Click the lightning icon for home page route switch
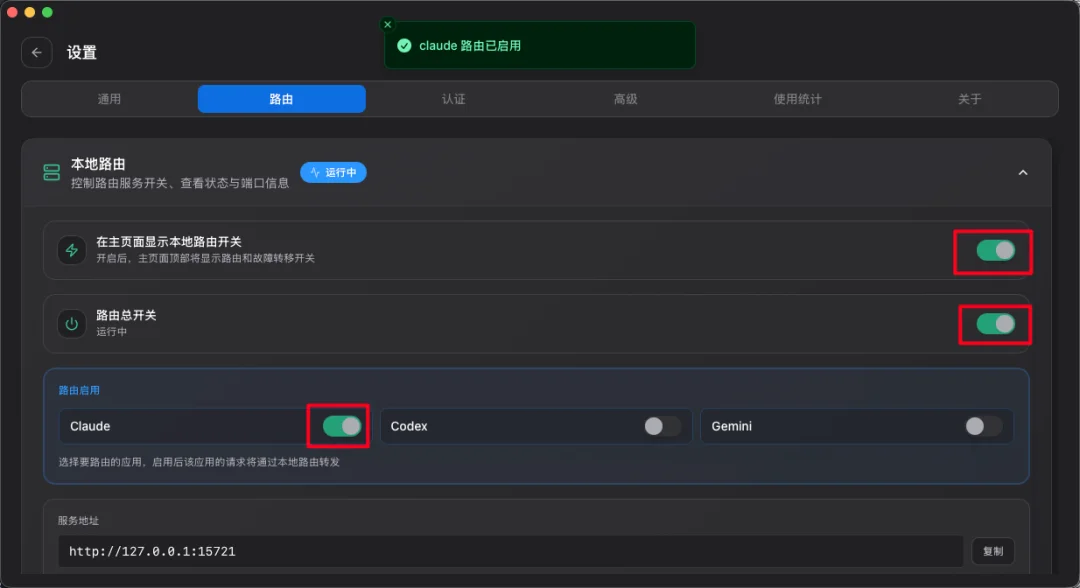This screenshot has height=588, width=1080. [70, 248]
